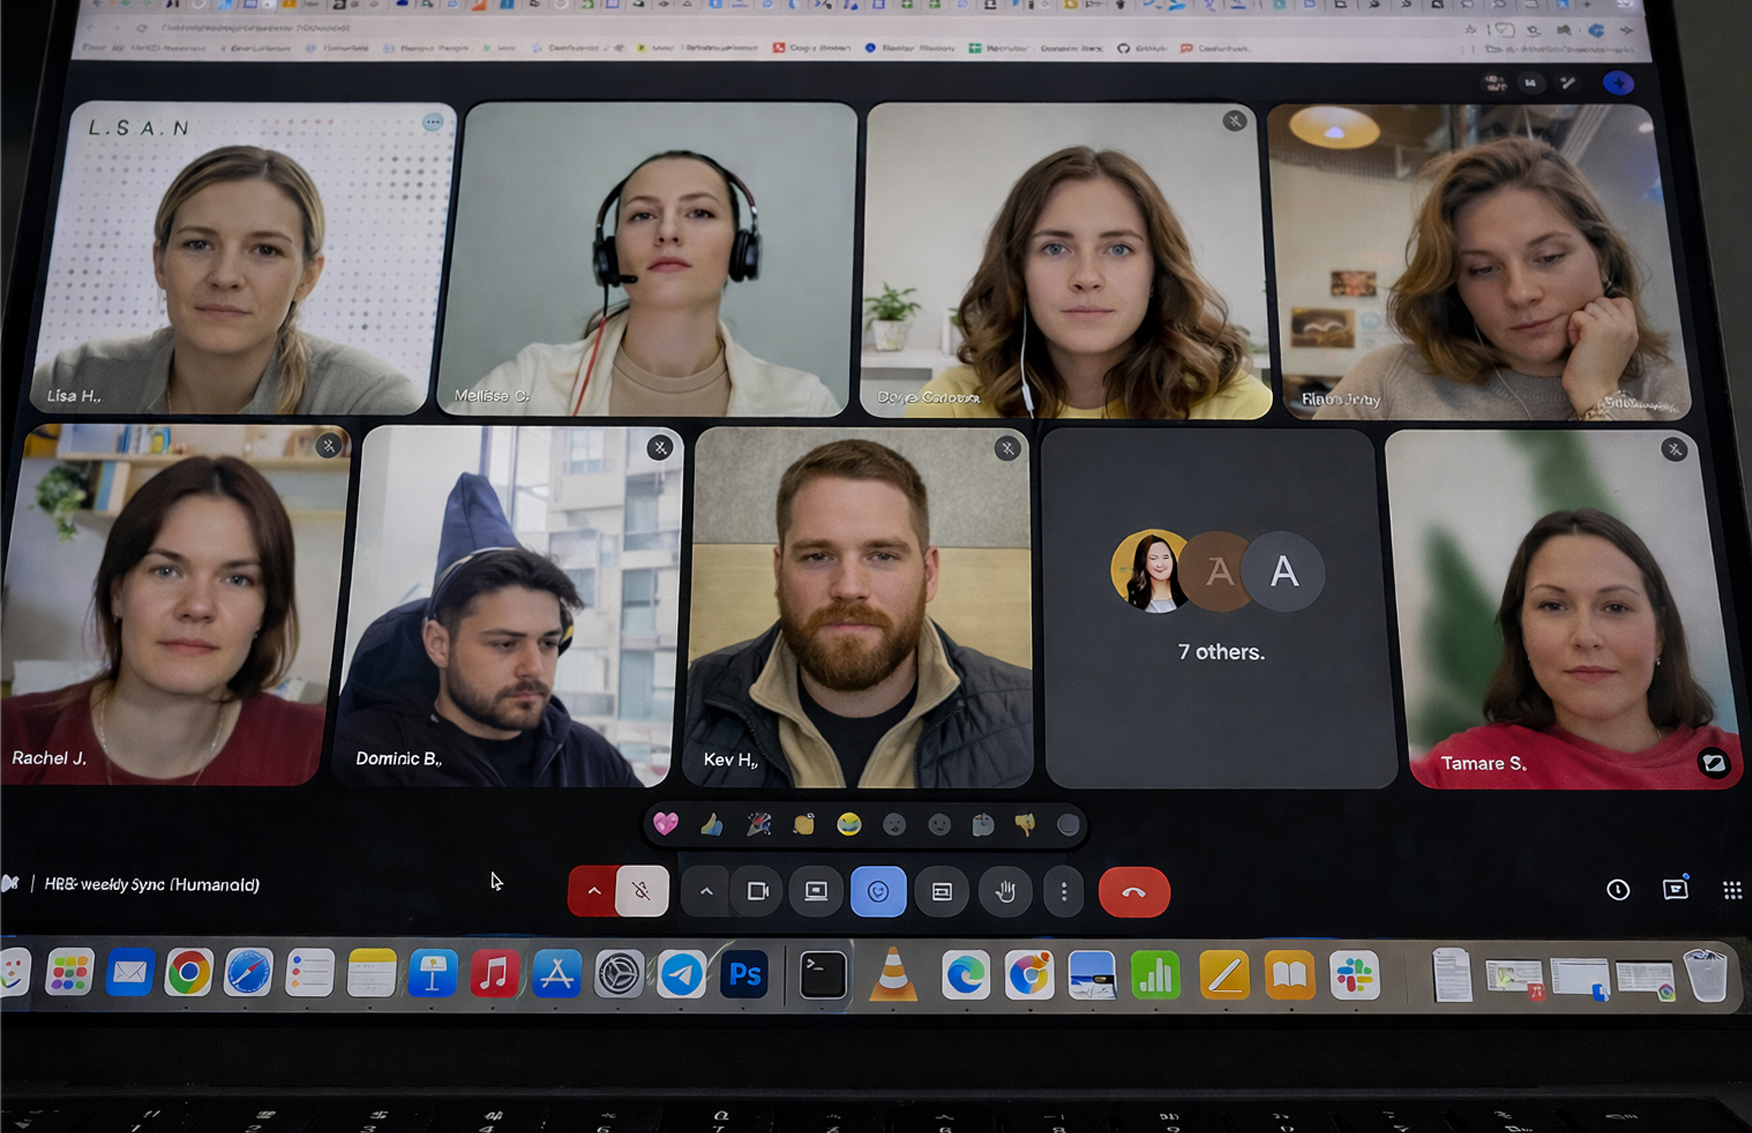
Task: Send the party popper reaction
Action: 758,824
